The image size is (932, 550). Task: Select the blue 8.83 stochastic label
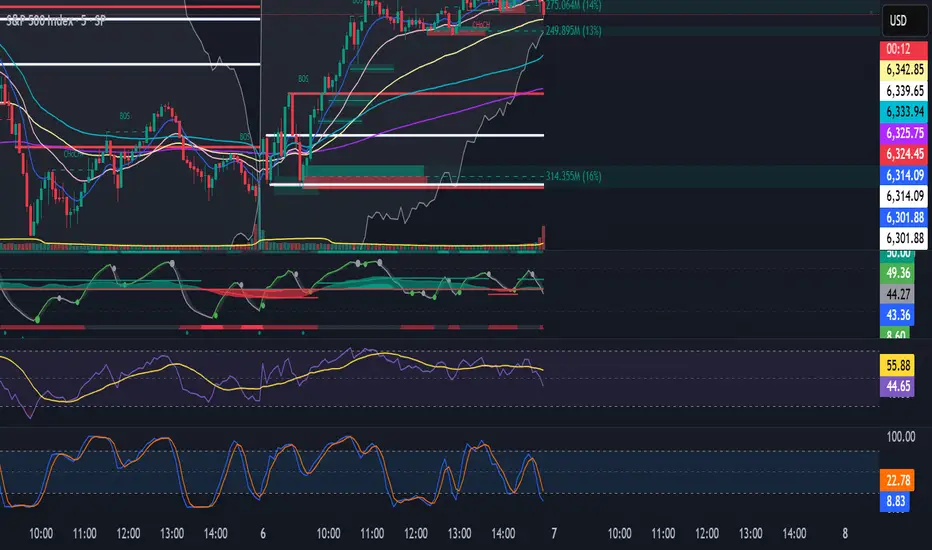[894, 501]
